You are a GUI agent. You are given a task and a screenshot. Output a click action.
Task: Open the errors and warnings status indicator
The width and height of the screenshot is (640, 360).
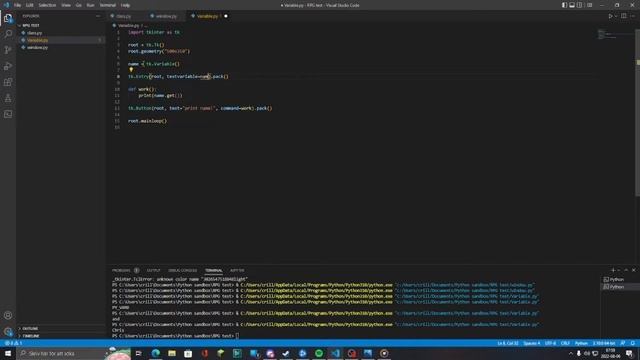coord(13,343)
